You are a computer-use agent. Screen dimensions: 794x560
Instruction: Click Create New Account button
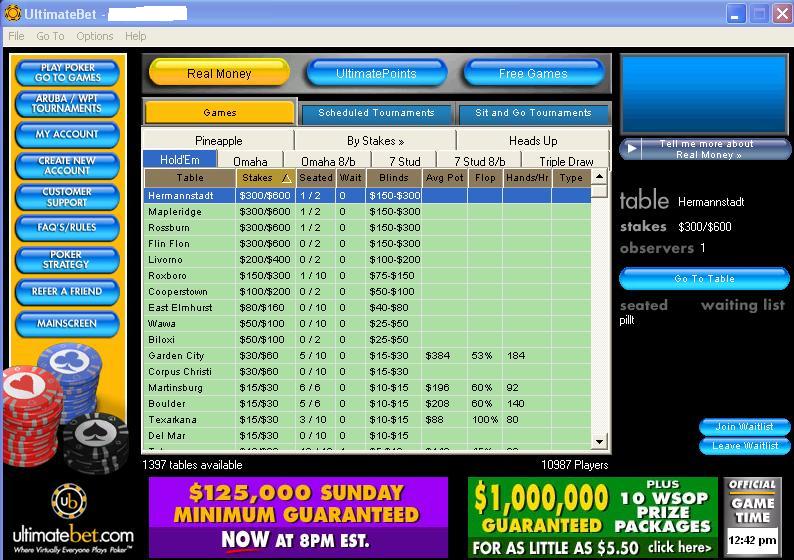(67, 166)
